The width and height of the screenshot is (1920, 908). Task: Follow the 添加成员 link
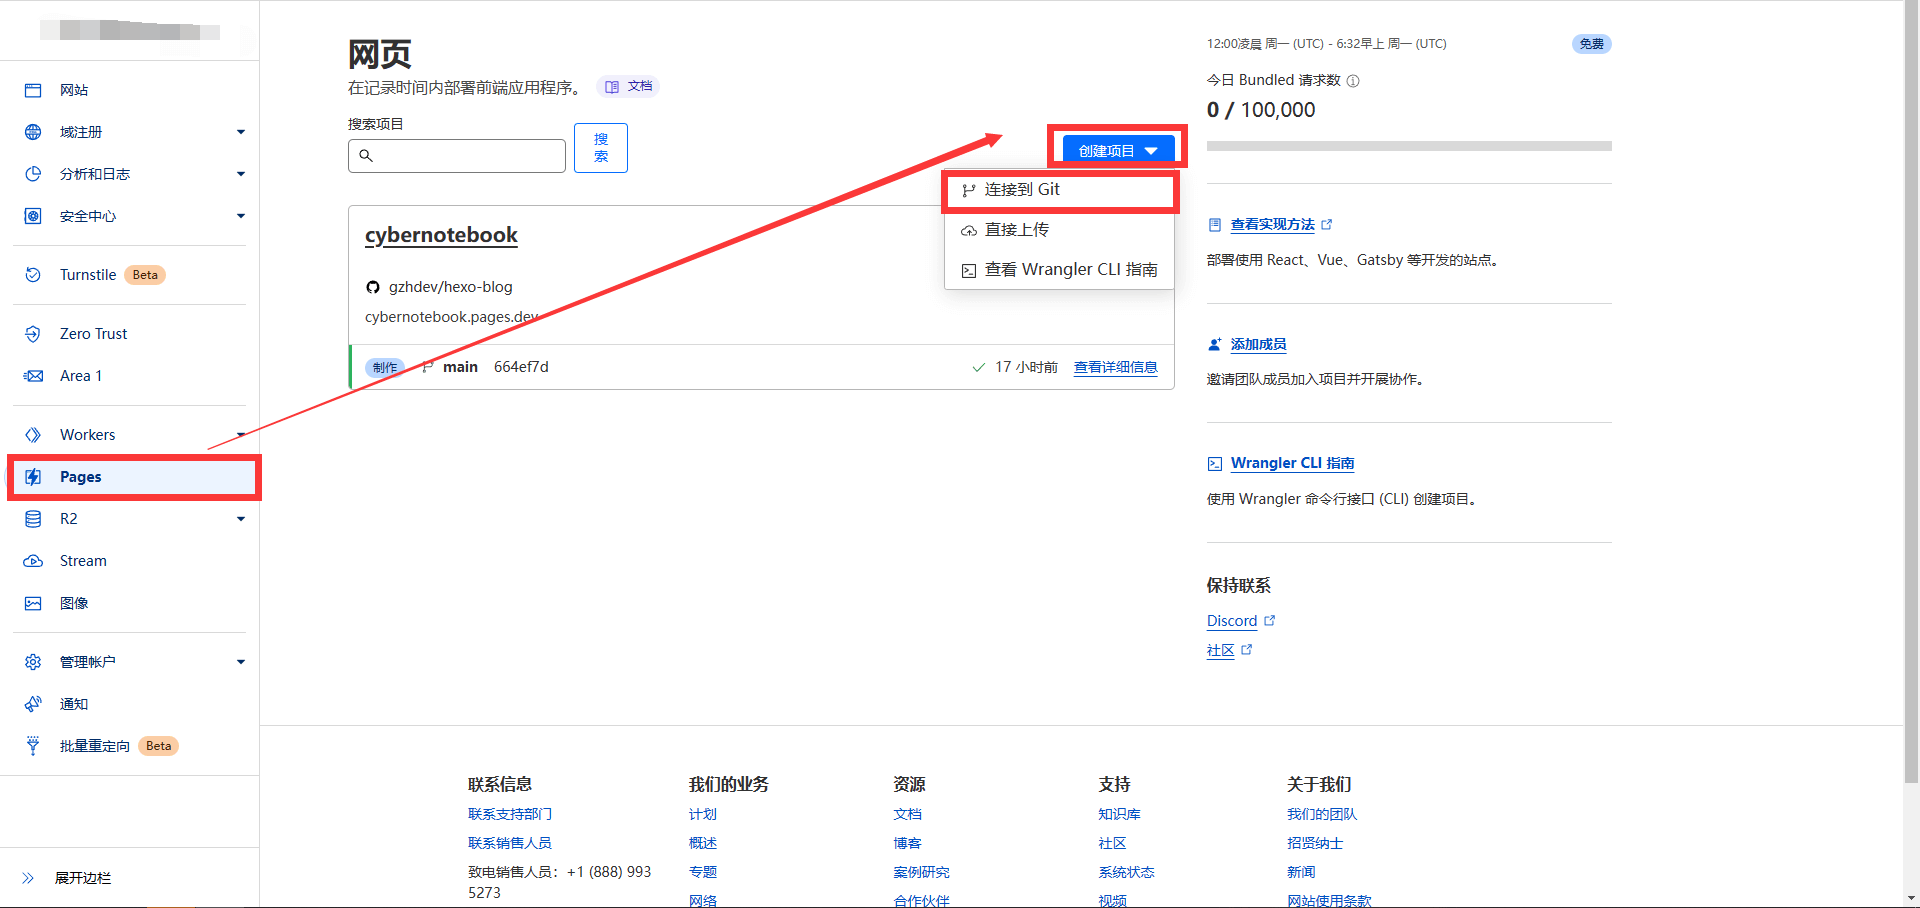pos(1259,345)
